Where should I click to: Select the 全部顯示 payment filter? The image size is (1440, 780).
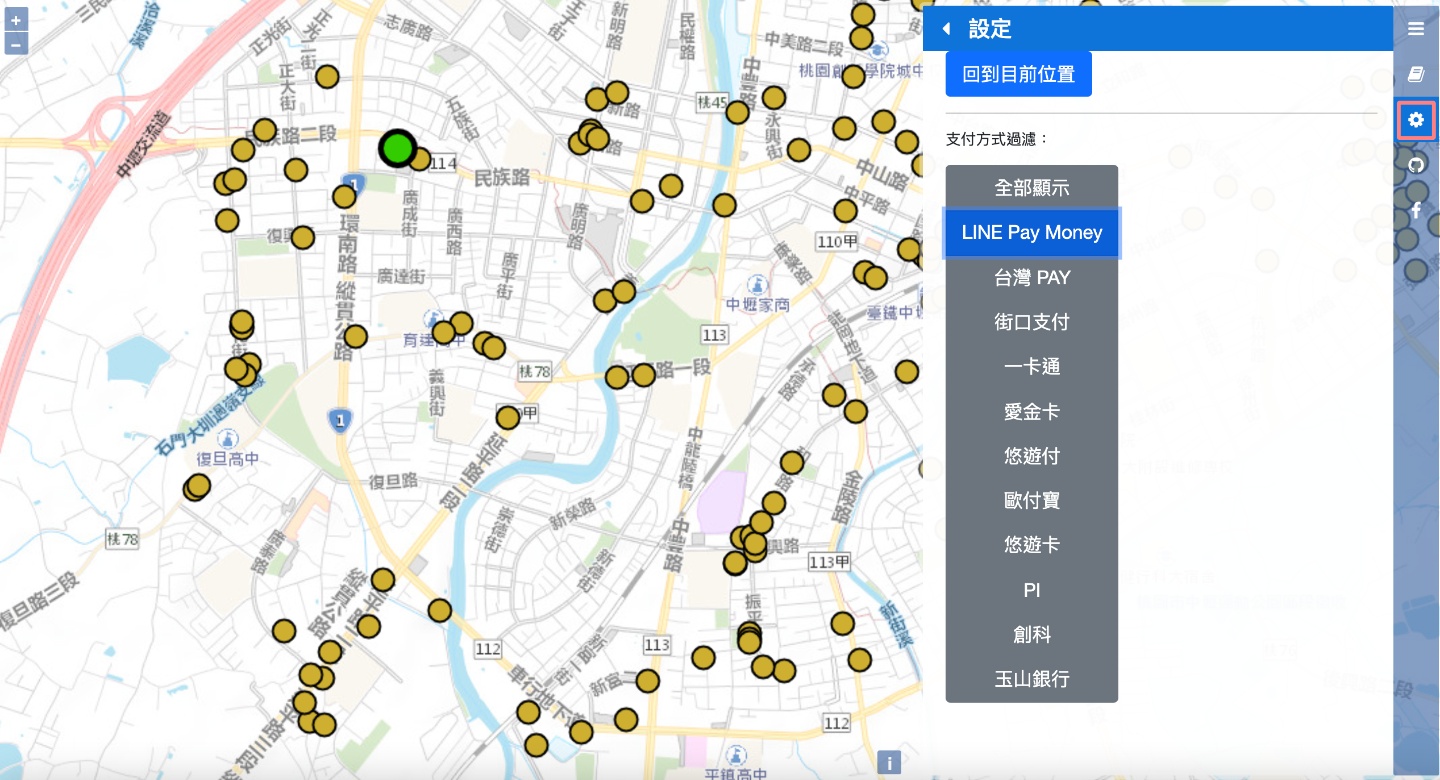tap(1031, 188)
